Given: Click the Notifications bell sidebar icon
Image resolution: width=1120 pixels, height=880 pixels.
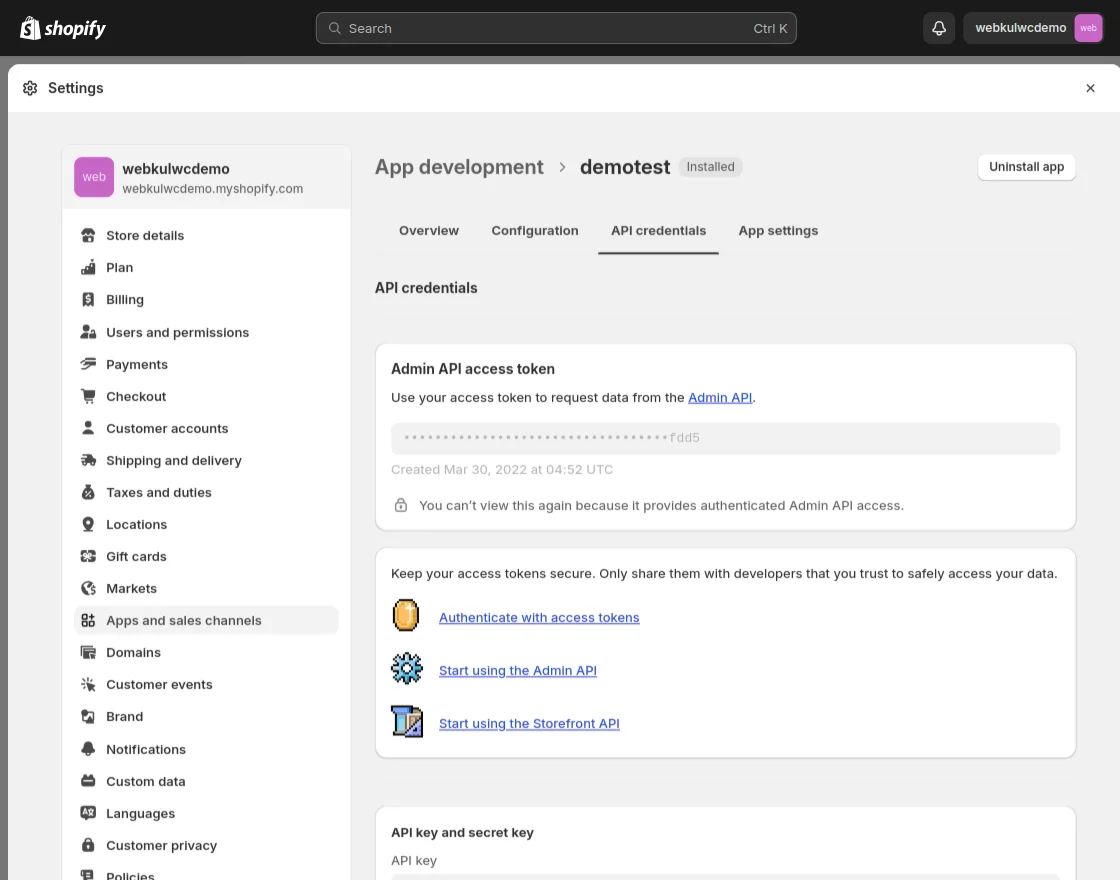Looking at the screenshot, I should pos(88,749).
